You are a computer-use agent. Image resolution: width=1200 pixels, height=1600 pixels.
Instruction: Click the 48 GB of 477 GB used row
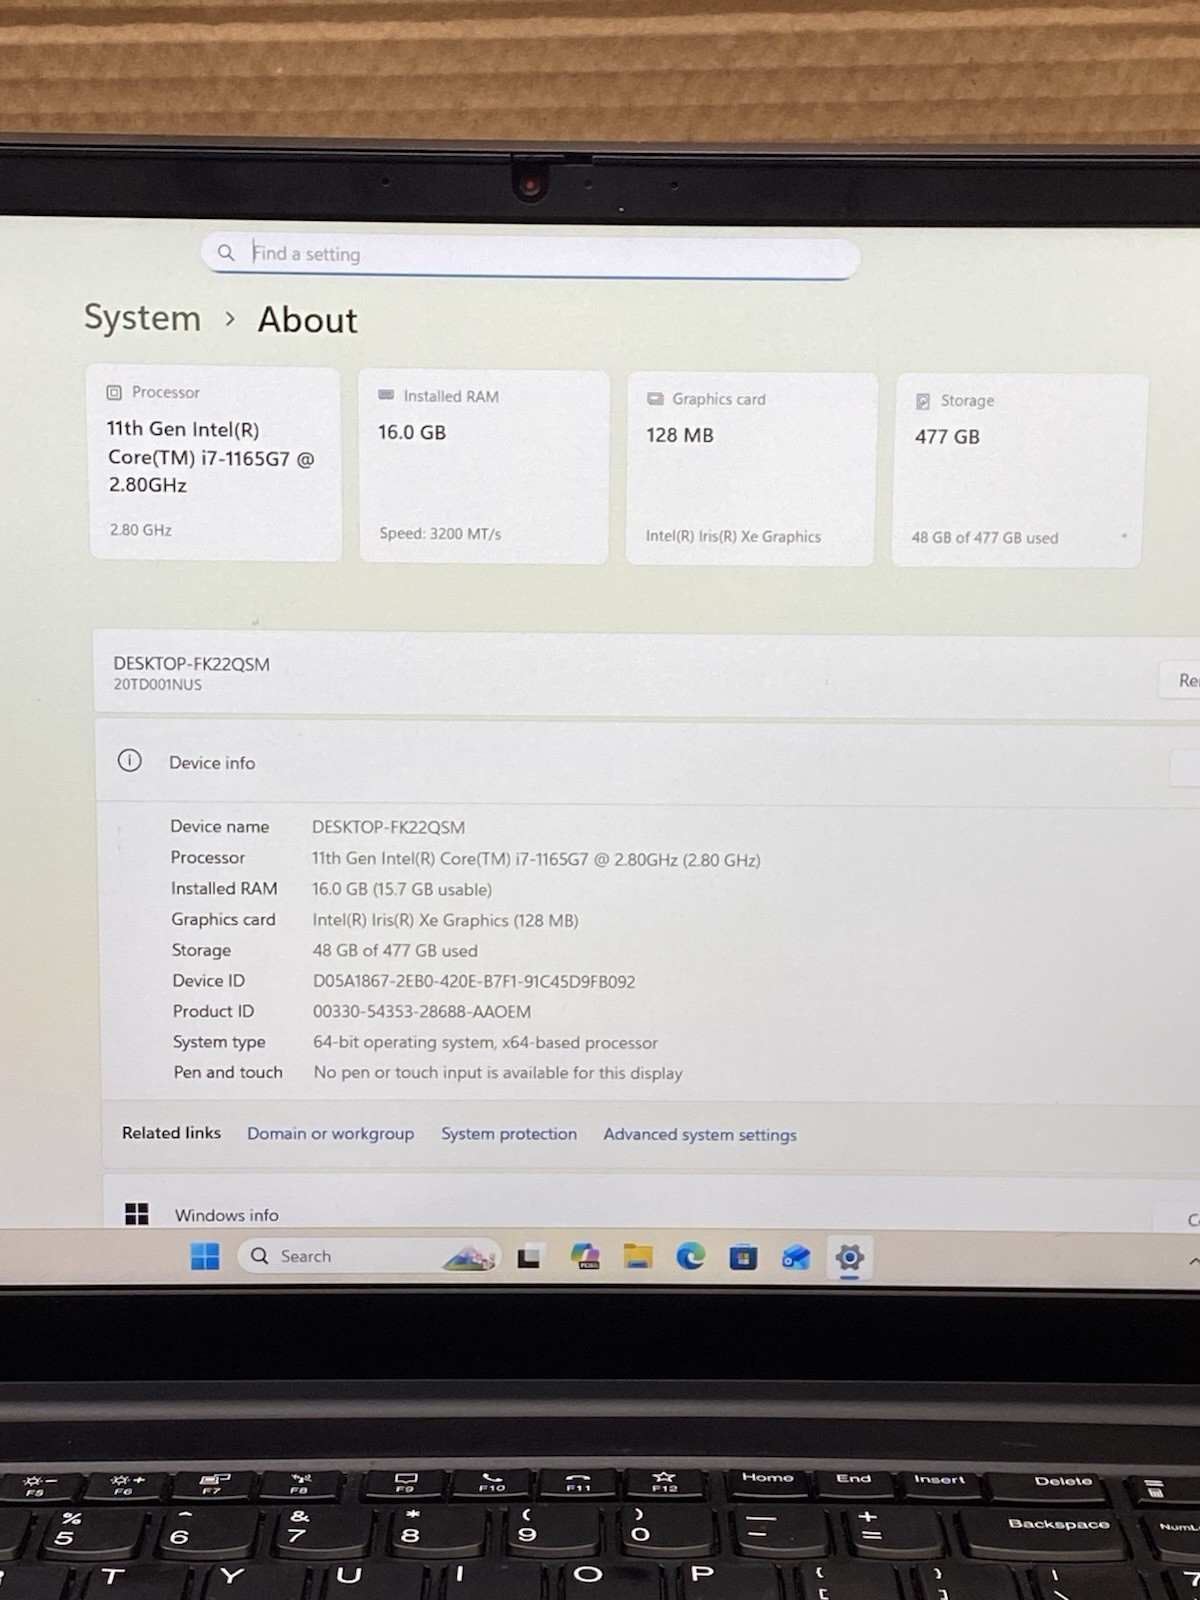[x=395, y=951]
